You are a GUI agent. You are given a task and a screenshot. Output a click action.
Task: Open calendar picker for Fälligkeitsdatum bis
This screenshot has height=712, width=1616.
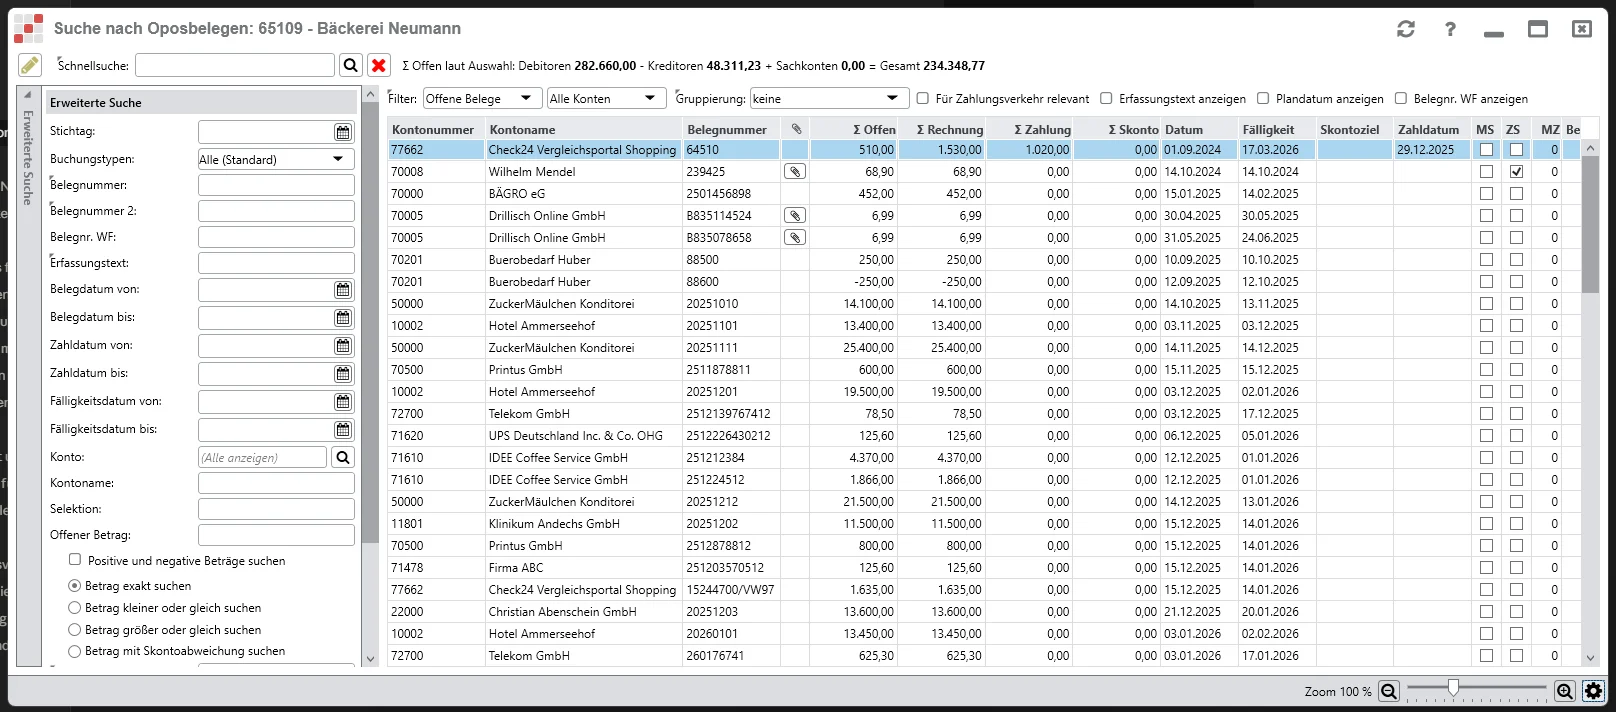click(x=343, y=430)
